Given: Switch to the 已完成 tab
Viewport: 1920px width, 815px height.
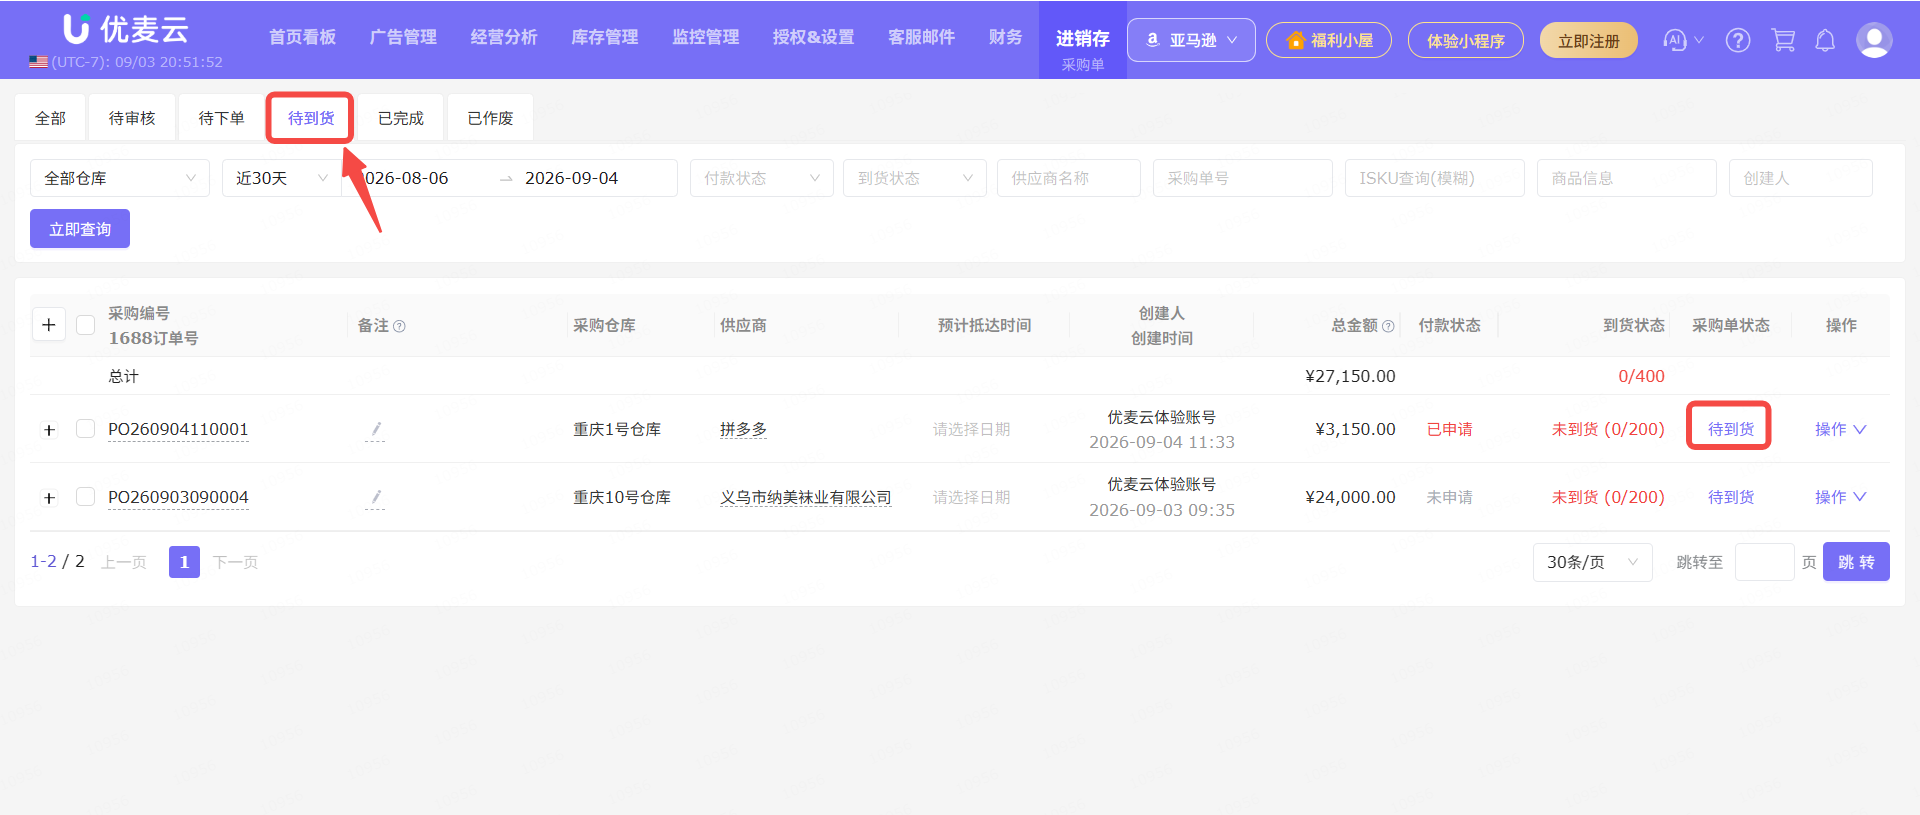Looking at the screenshot, I should tap(400, 118).
